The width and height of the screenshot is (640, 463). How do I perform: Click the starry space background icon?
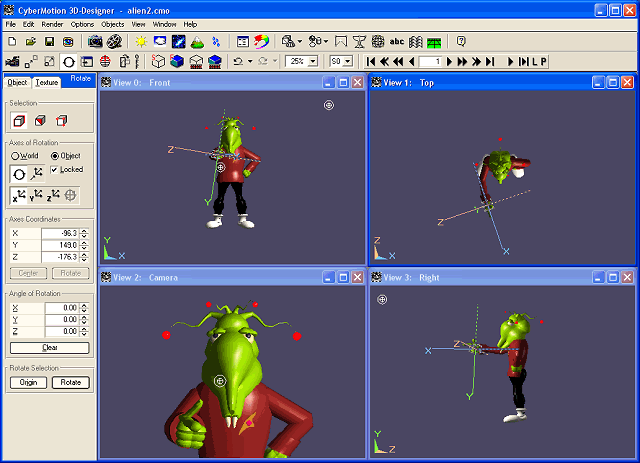coord(178,41)
